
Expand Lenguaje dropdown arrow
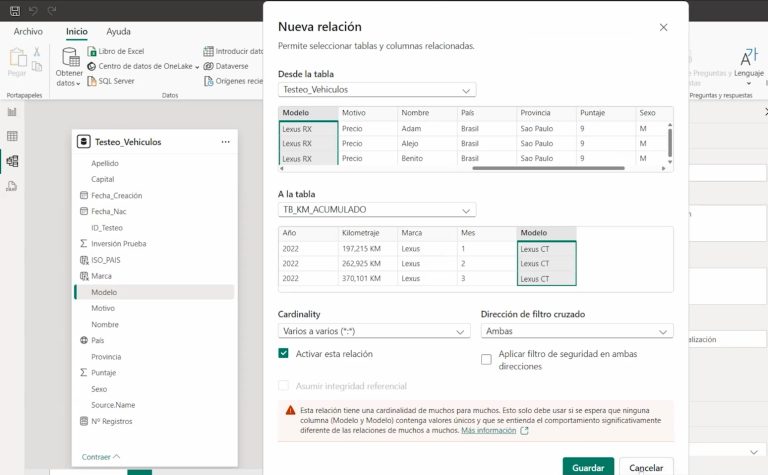point(749,83)
